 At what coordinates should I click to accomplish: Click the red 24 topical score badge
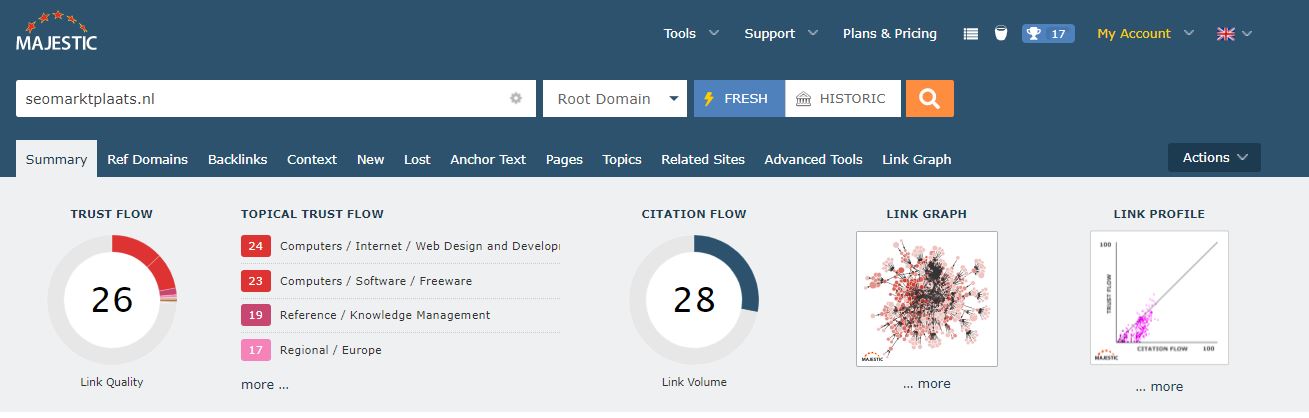click(x=256, y=246)
